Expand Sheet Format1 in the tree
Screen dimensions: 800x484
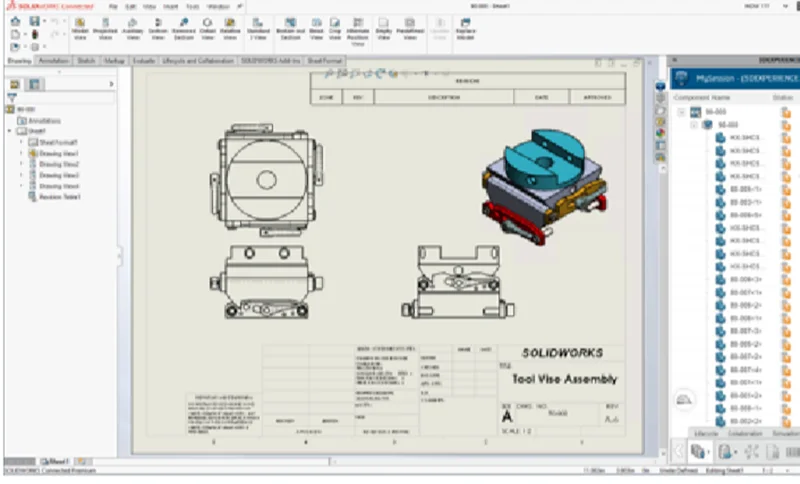coord(21,142)
